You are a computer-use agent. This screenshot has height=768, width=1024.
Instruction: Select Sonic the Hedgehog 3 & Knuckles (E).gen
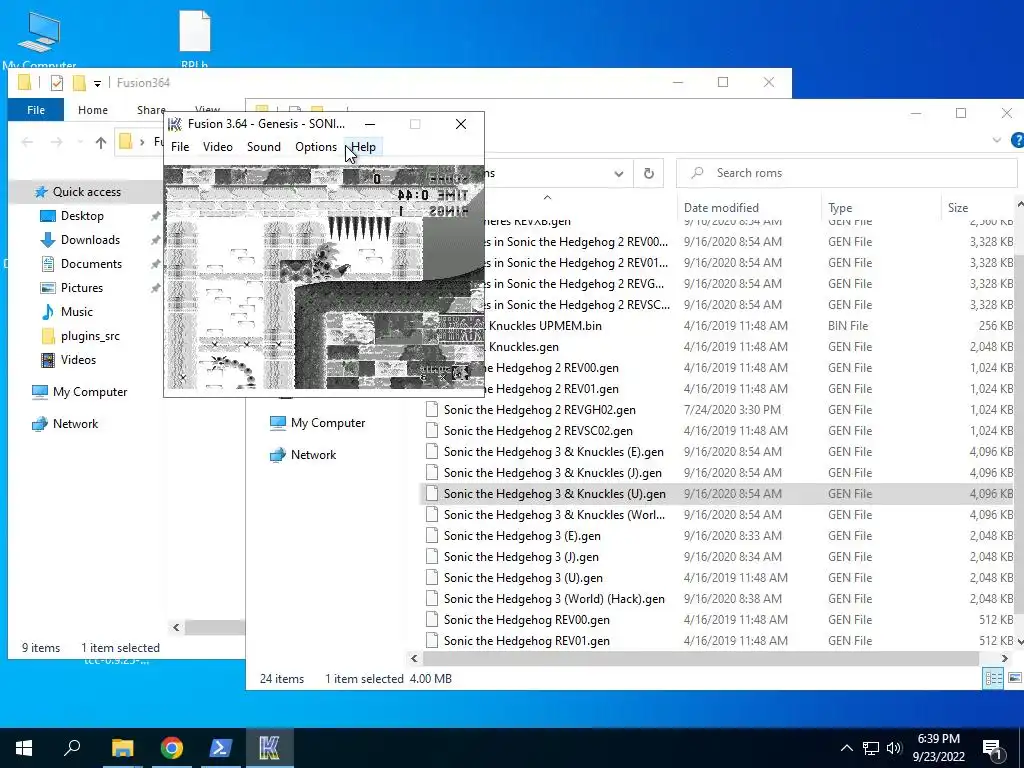point(554,452)
